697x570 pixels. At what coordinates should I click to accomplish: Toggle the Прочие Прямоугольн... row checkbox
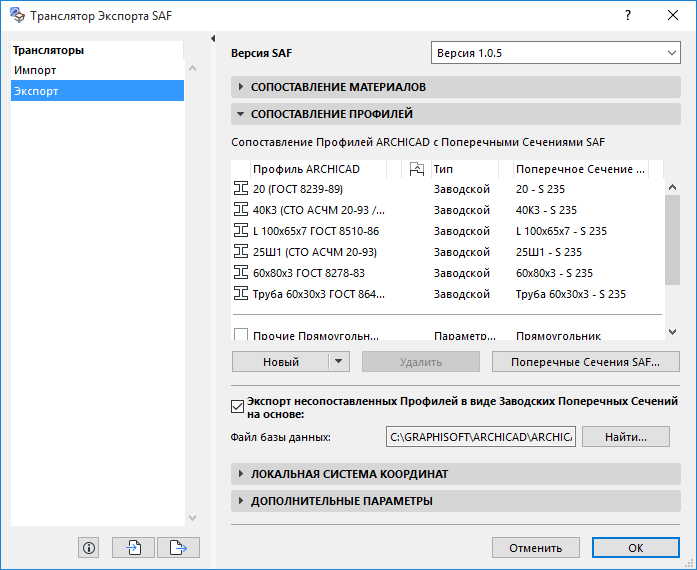(240, 334)
